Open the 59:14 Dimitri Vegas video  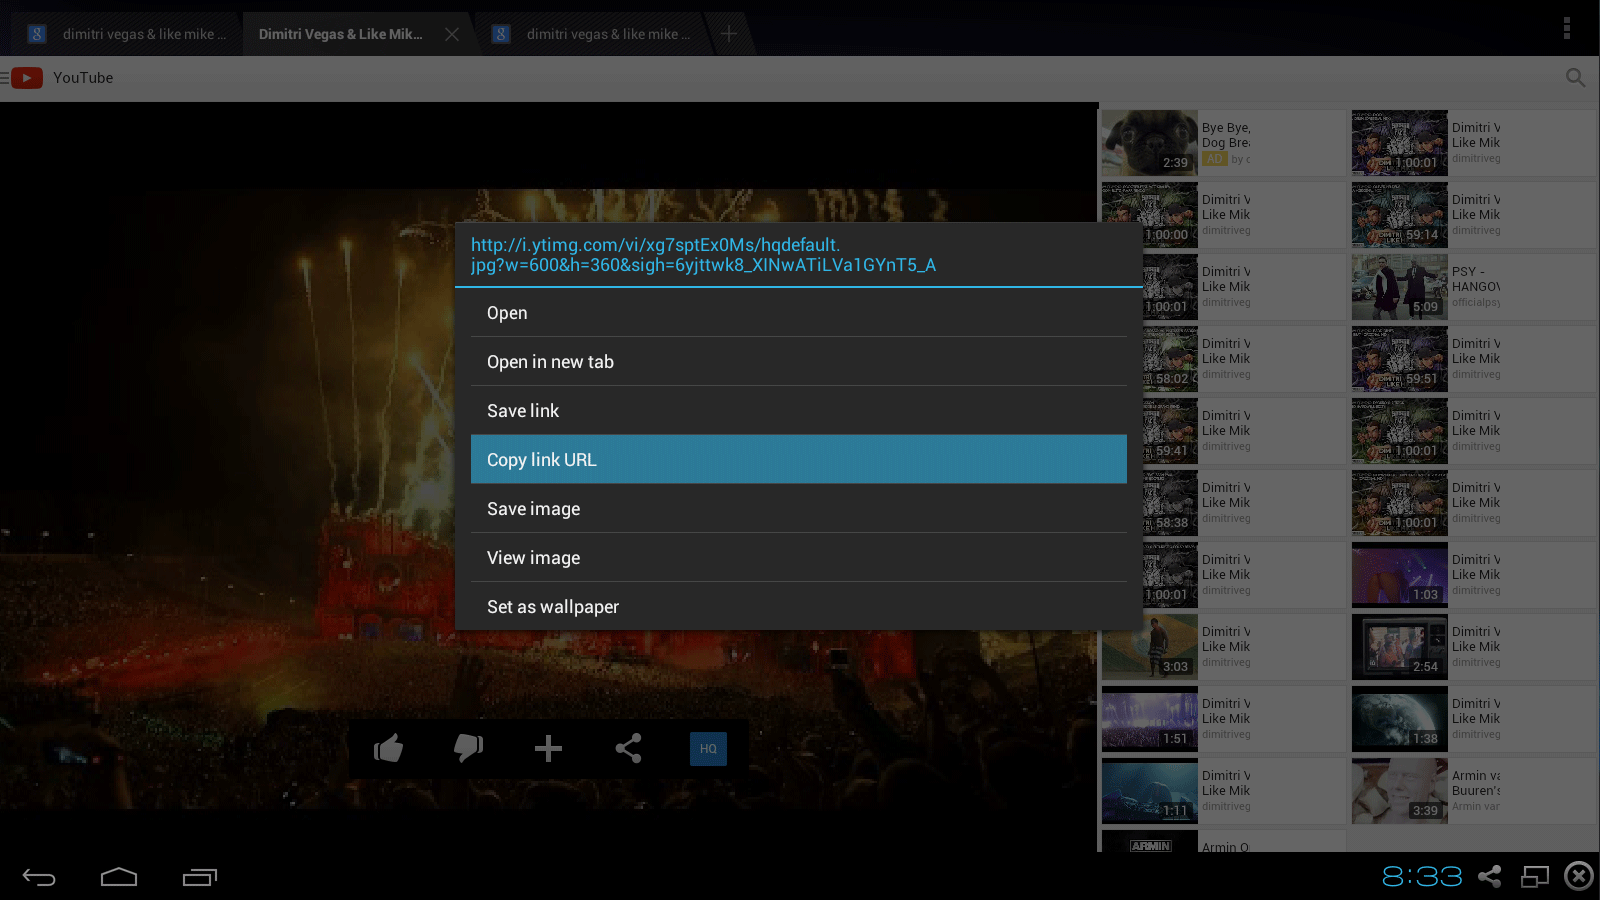(x=1400, y=215)
